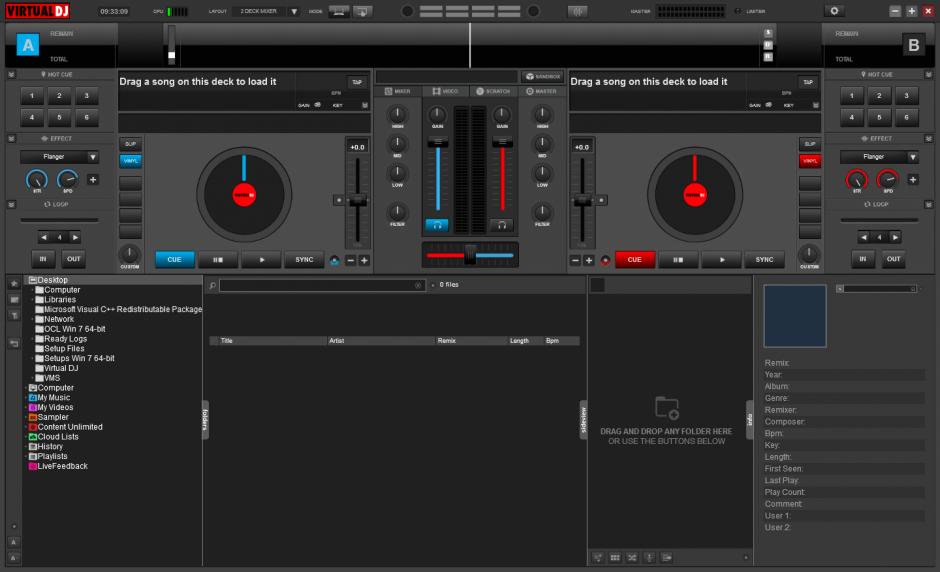940x572 pixels.
Task: Open the info side tab
Action: coord(749,420)
